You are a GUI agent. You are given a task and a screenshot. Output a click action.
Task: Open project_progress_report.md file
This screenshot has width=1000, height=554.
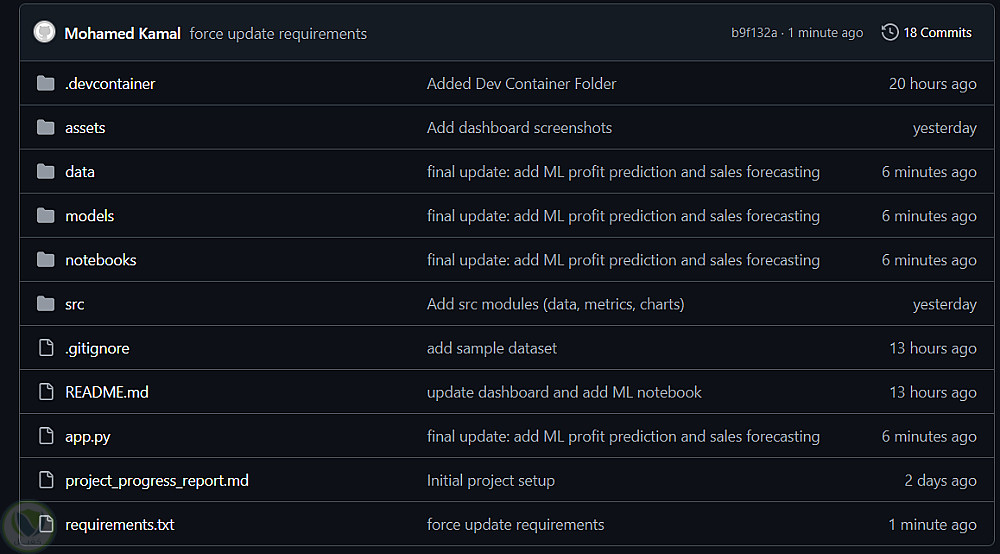157,480
